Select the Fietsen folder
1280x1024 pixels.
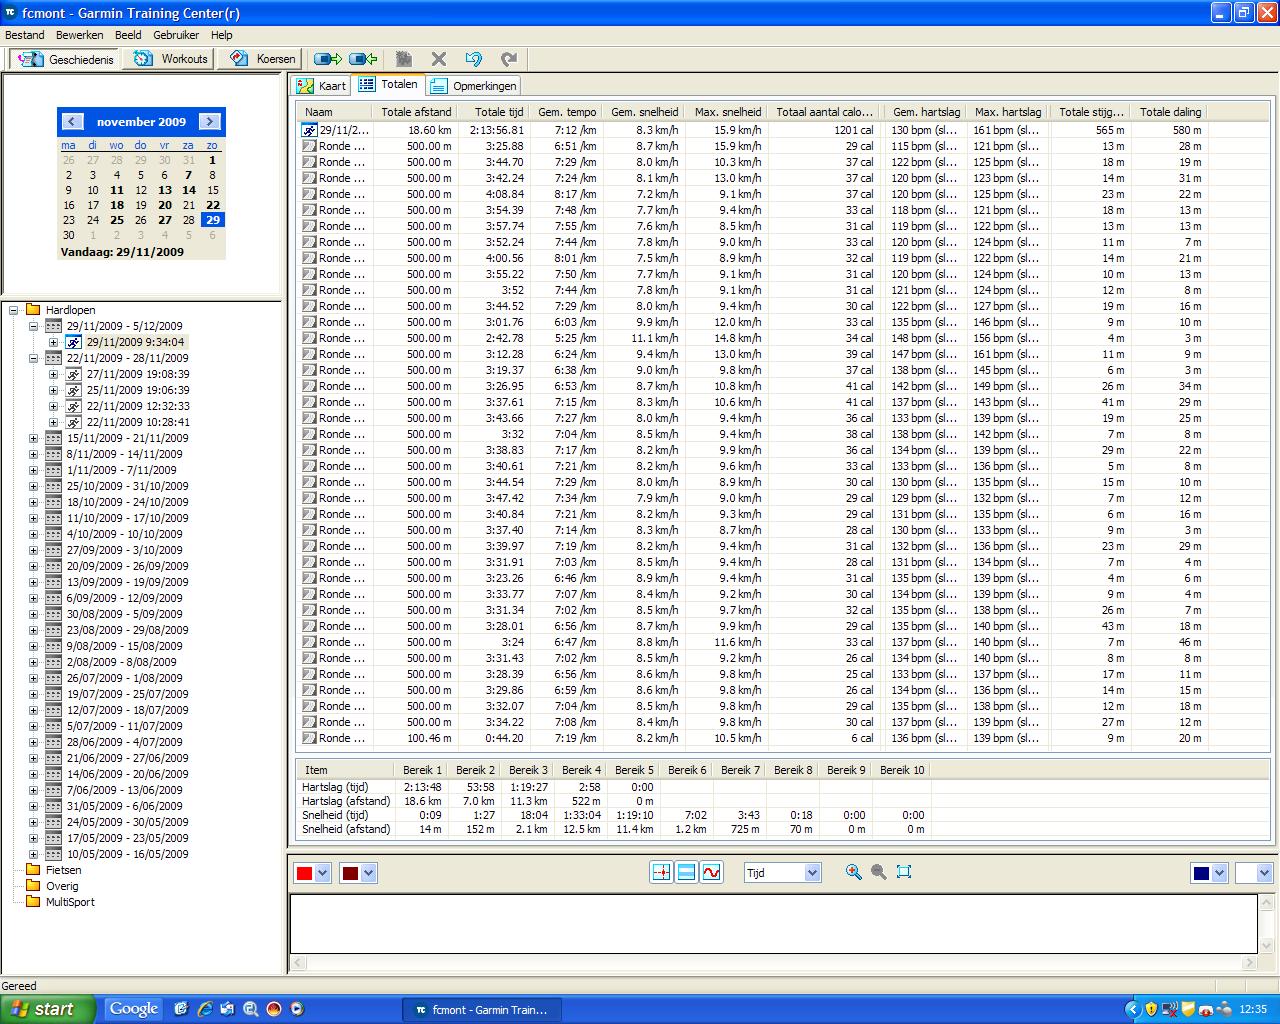pyautogui.click(x=64, y=870)
